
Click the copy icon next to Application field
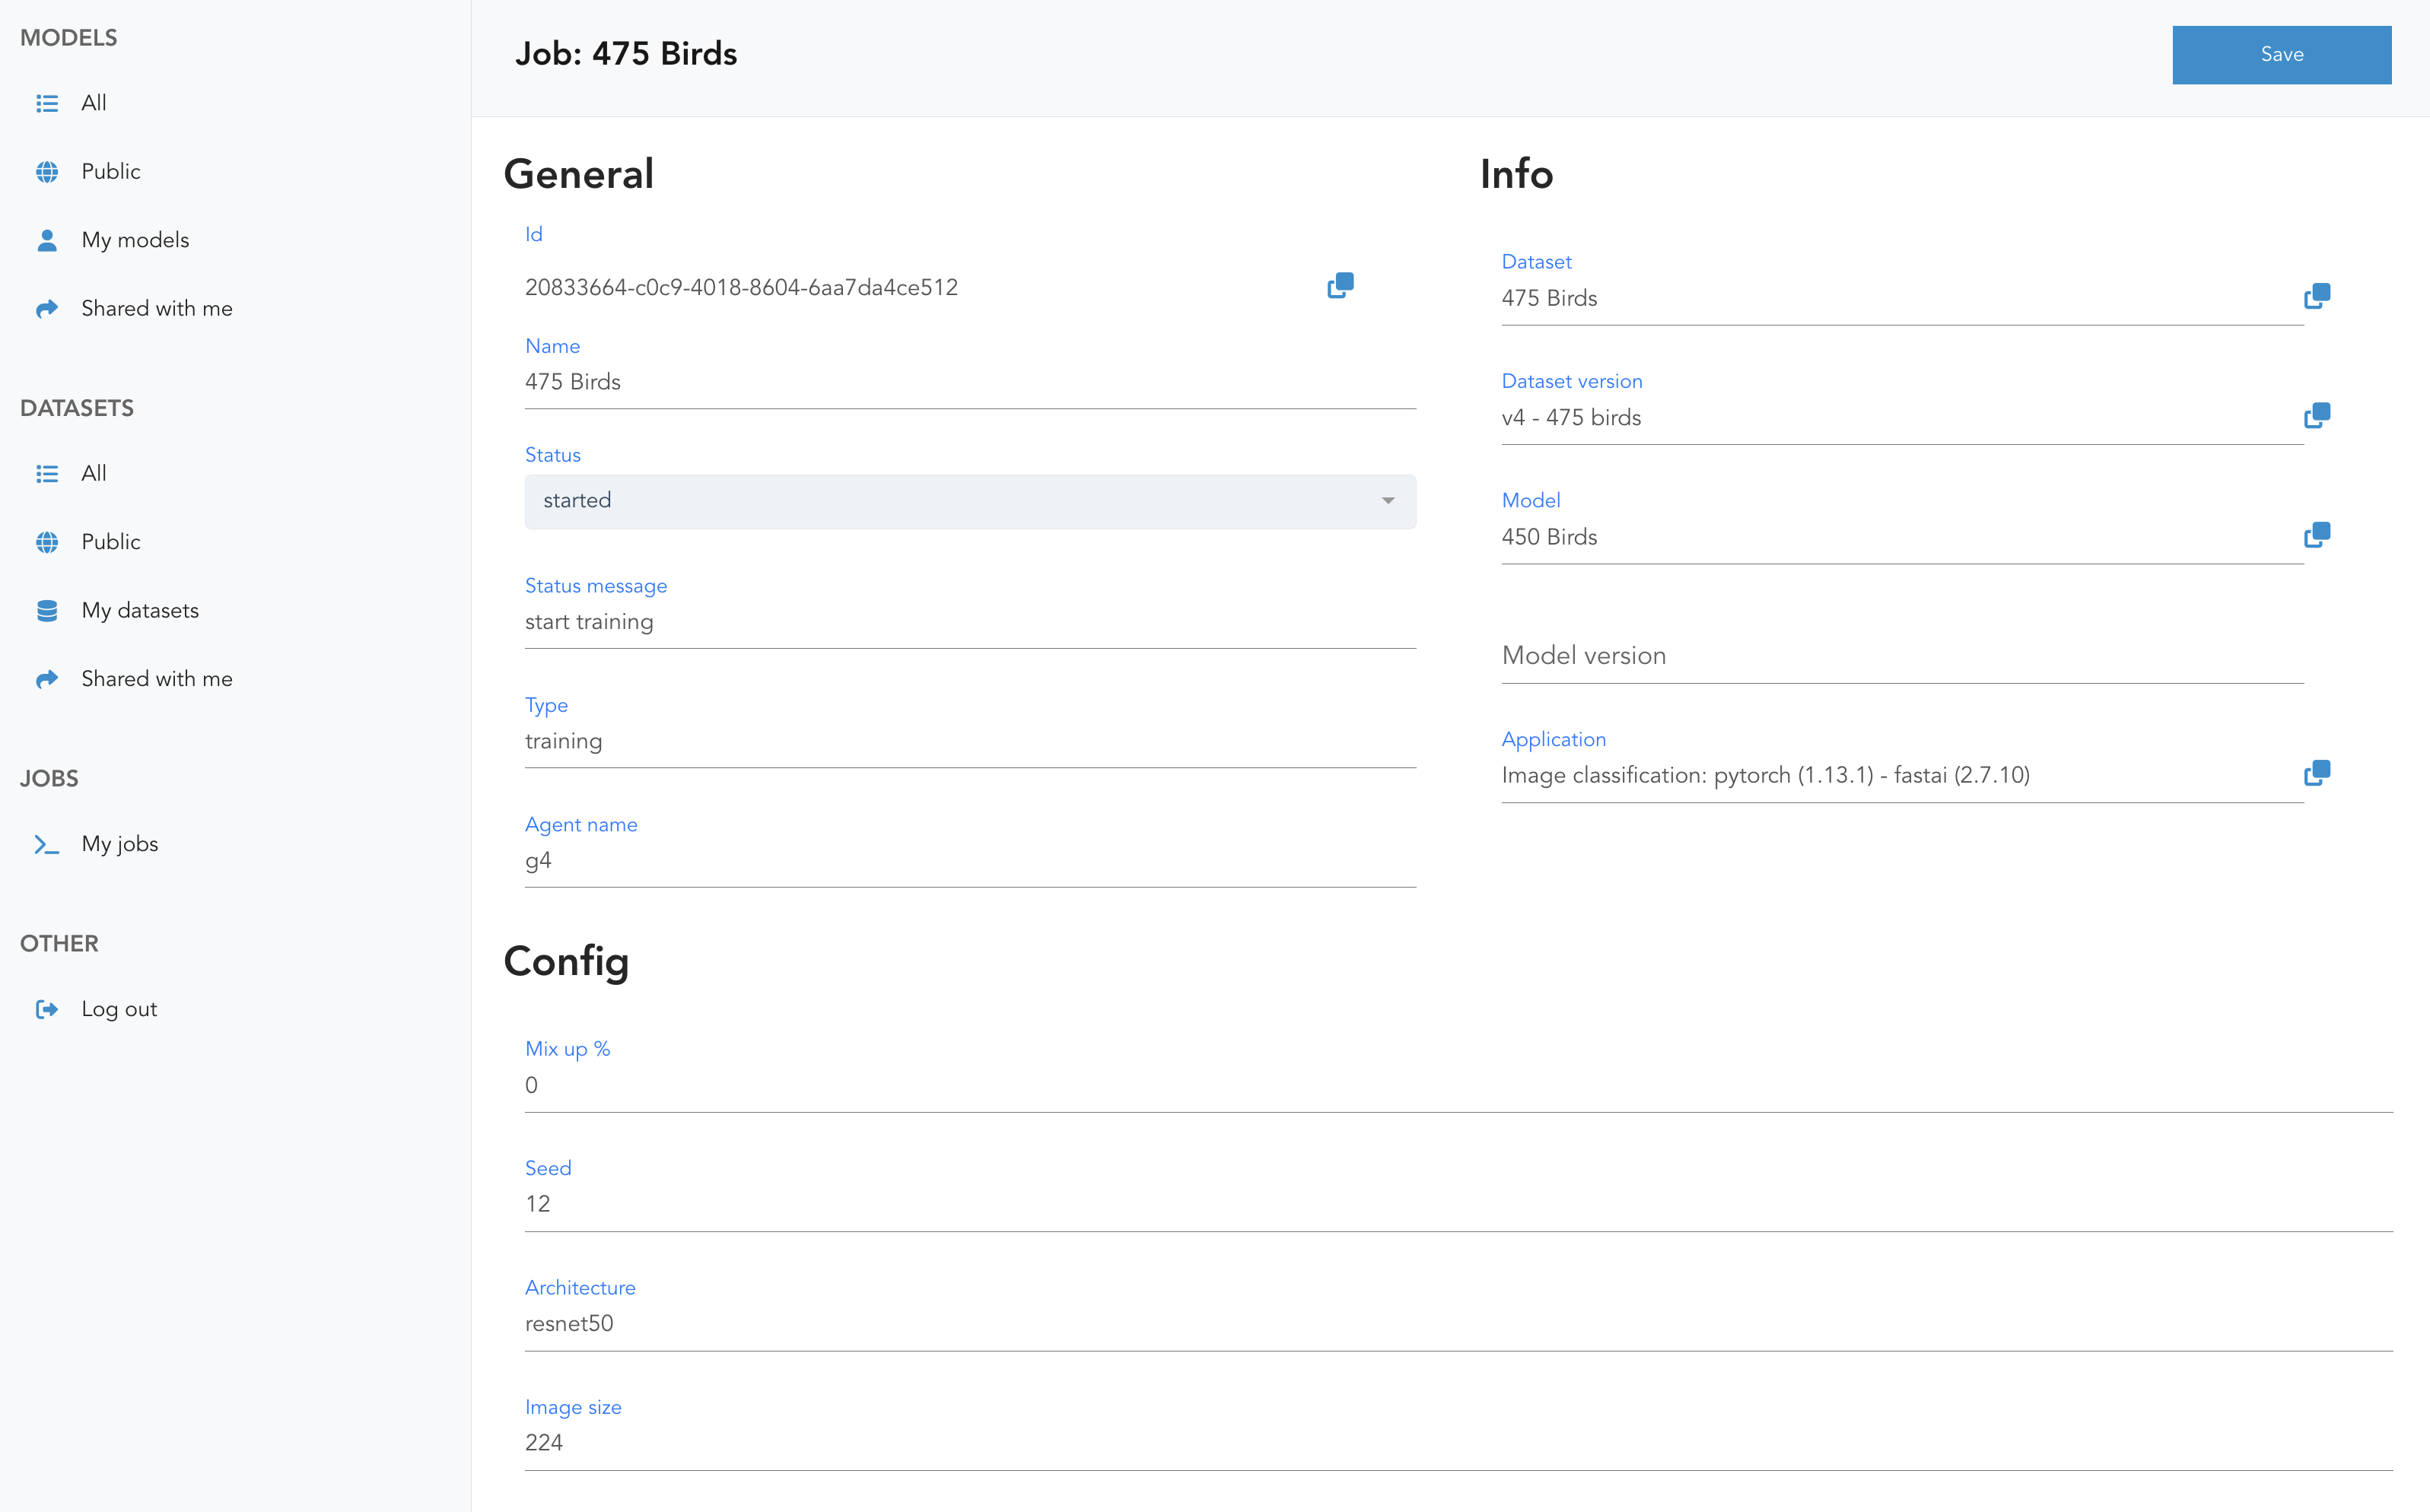click(2317, 773)
